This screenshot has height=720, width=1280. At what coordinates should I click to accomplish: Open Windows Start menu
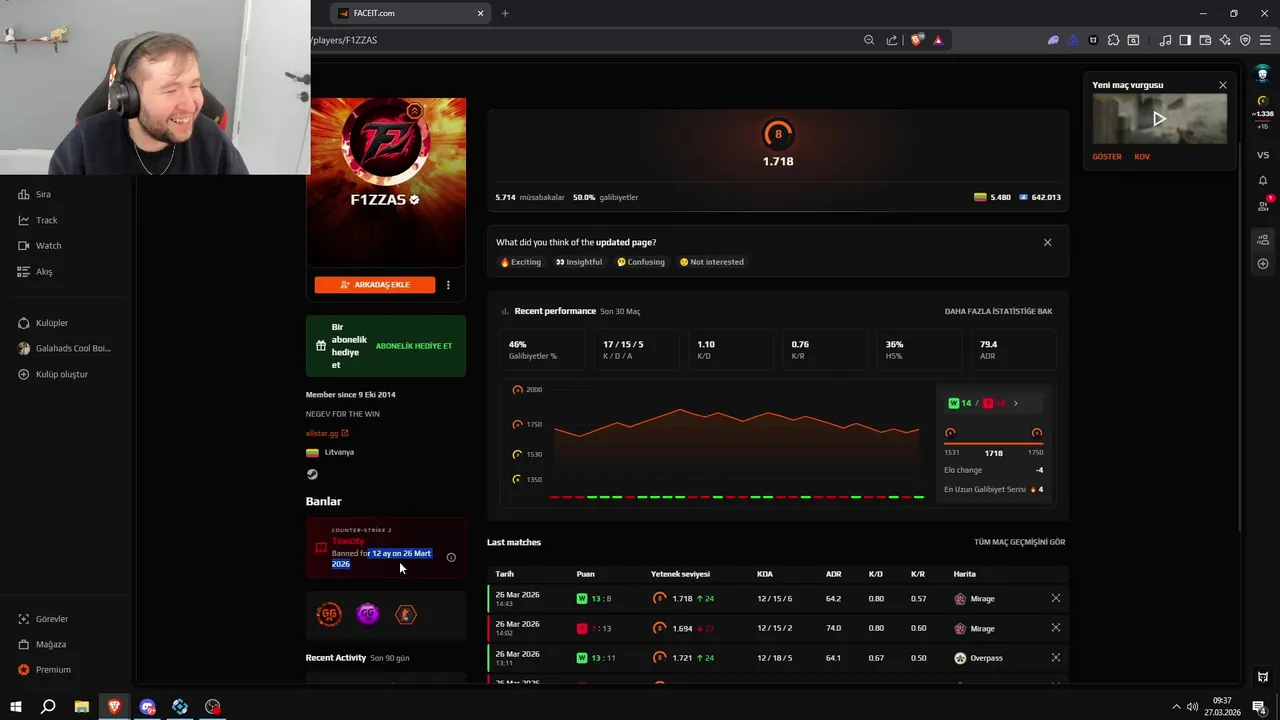coord(16,706)
